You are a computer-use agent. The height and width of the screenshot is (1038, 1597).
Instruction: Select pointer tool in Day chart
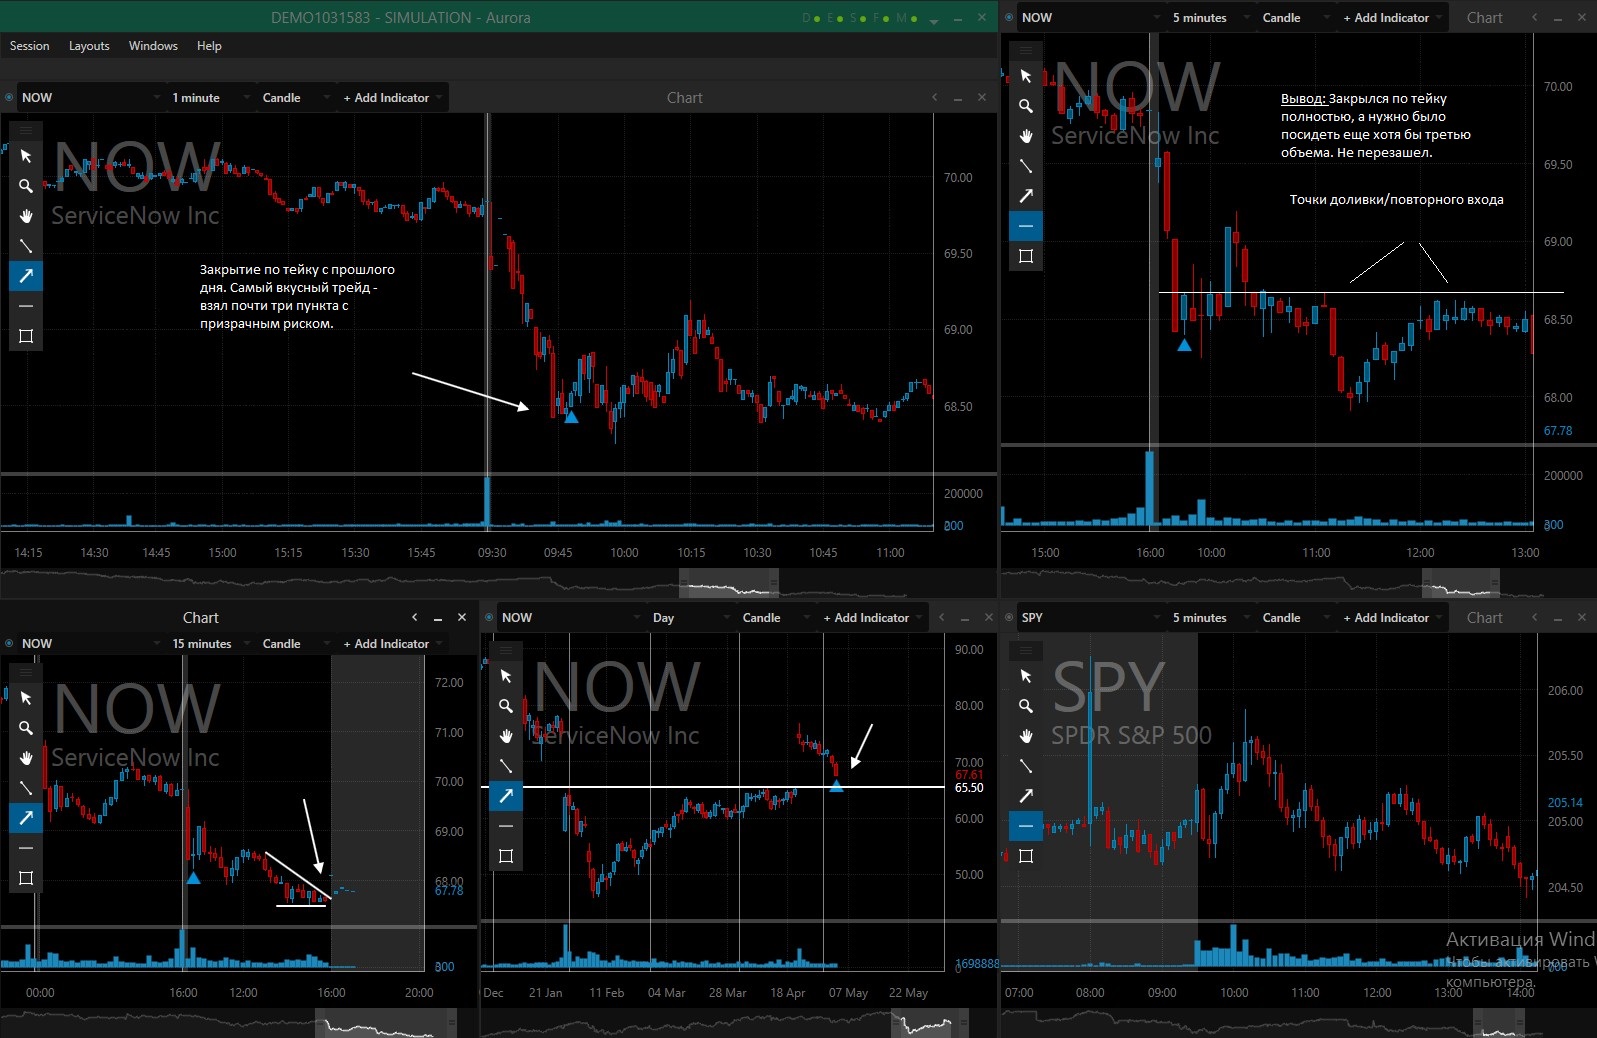[506, 676]
